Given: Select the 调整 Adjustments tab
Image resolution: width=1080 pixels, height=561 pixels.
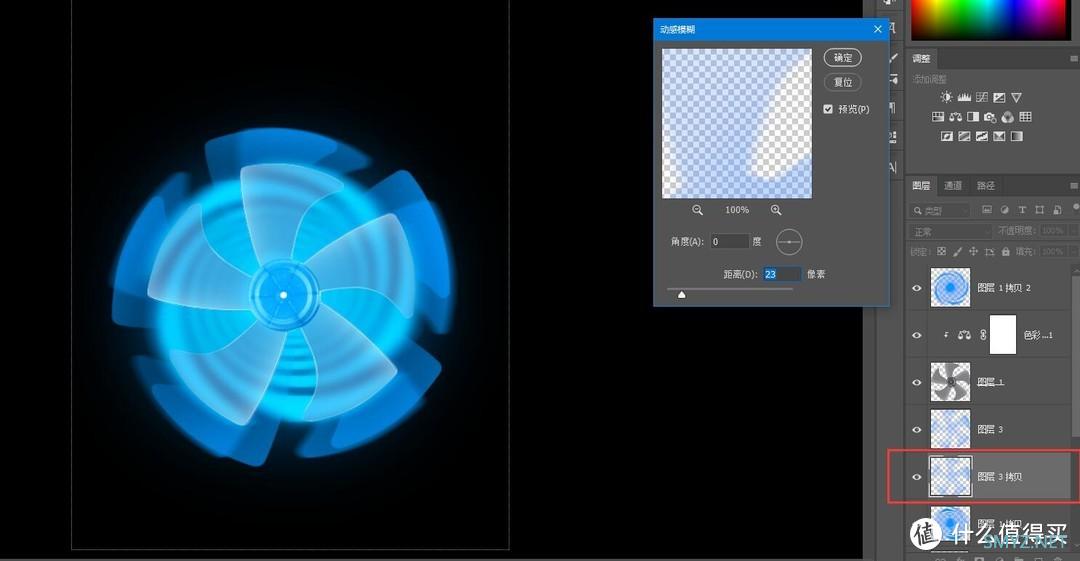Looking at the screenshot, I should coord(922,59).
